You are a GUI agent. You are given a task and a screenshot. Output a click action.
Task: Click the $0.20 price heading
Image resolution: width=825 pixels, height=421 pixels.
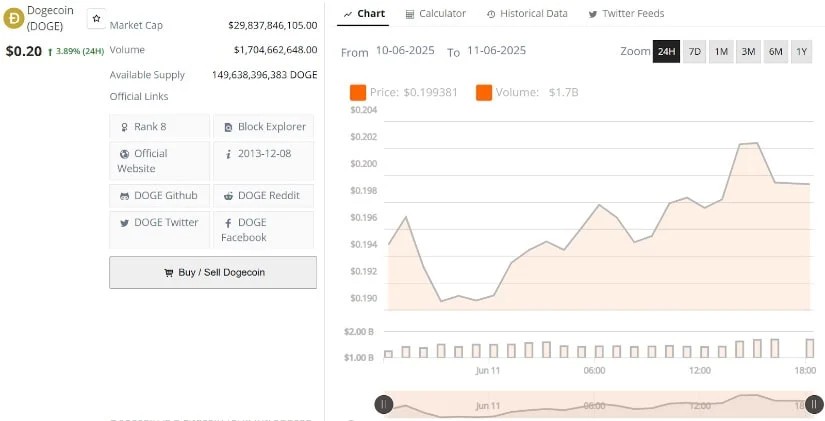pyautogui.click(x=24, y=51)
